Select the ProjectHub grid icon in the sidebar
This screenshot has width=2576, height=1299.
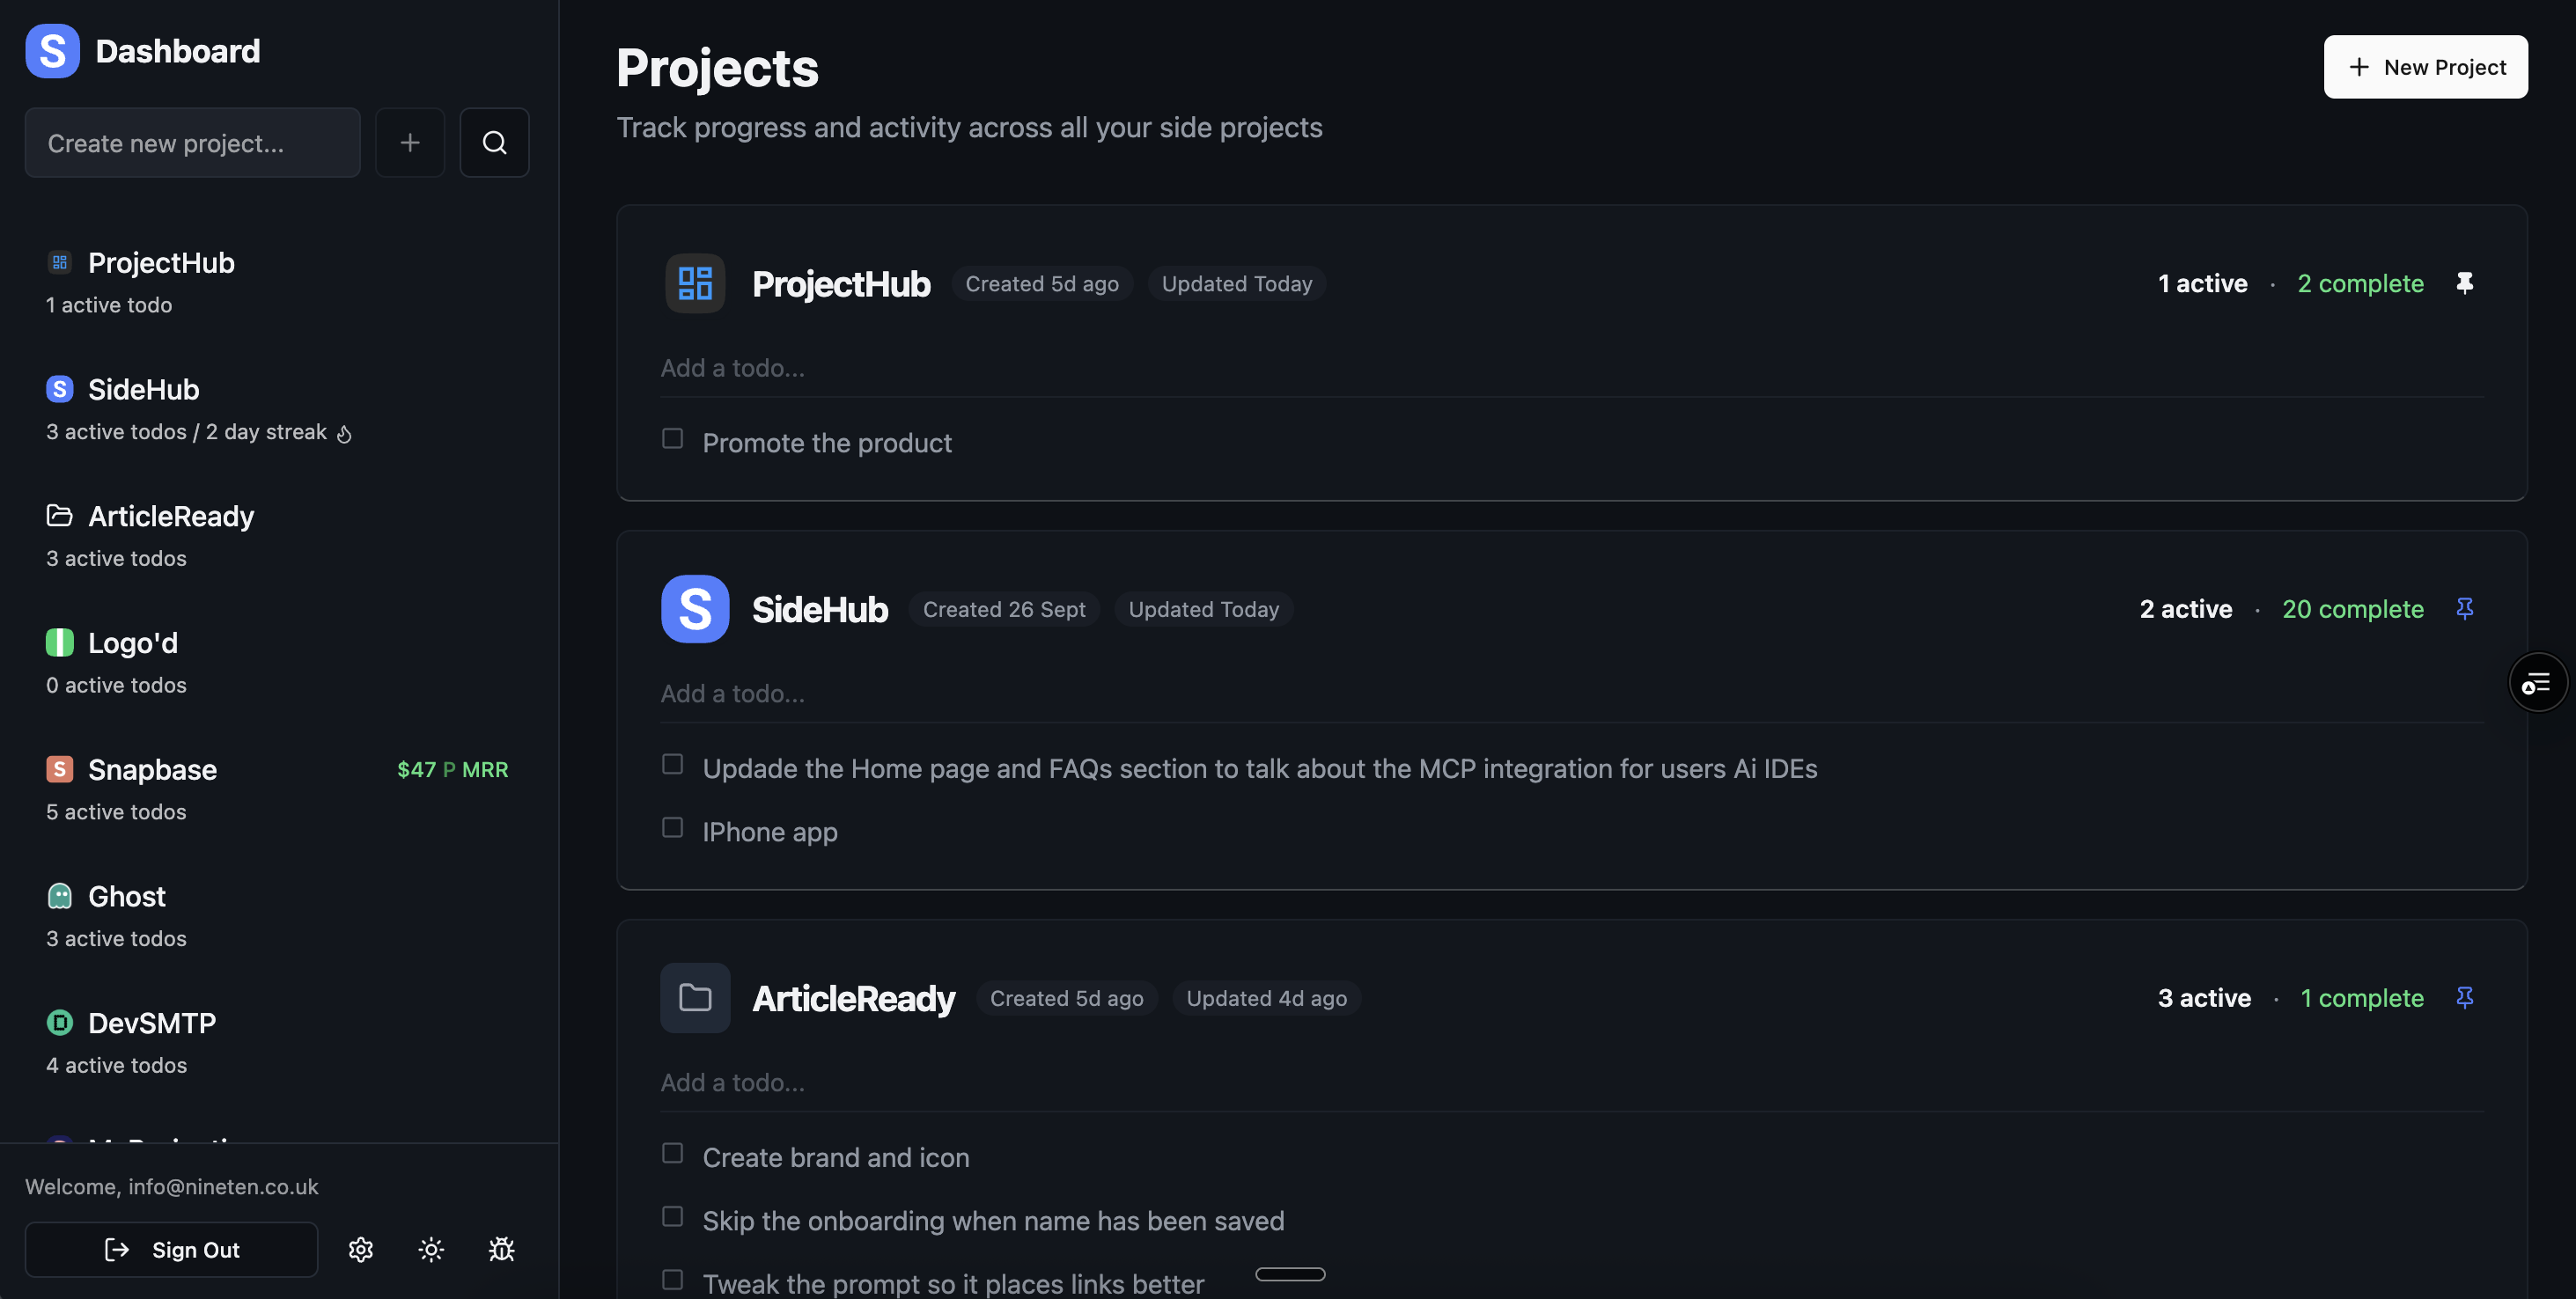point(59,262)
